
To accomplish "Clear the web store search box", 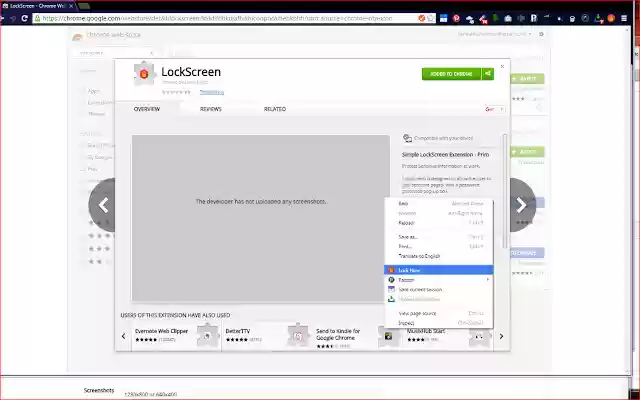I will point(151,53).
